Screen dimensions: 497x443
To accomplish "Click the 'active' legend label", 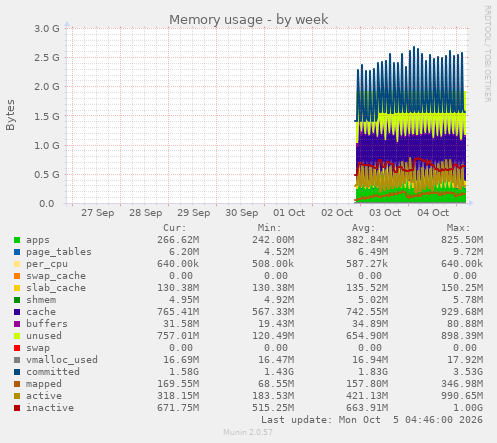I will click(44, 396).
